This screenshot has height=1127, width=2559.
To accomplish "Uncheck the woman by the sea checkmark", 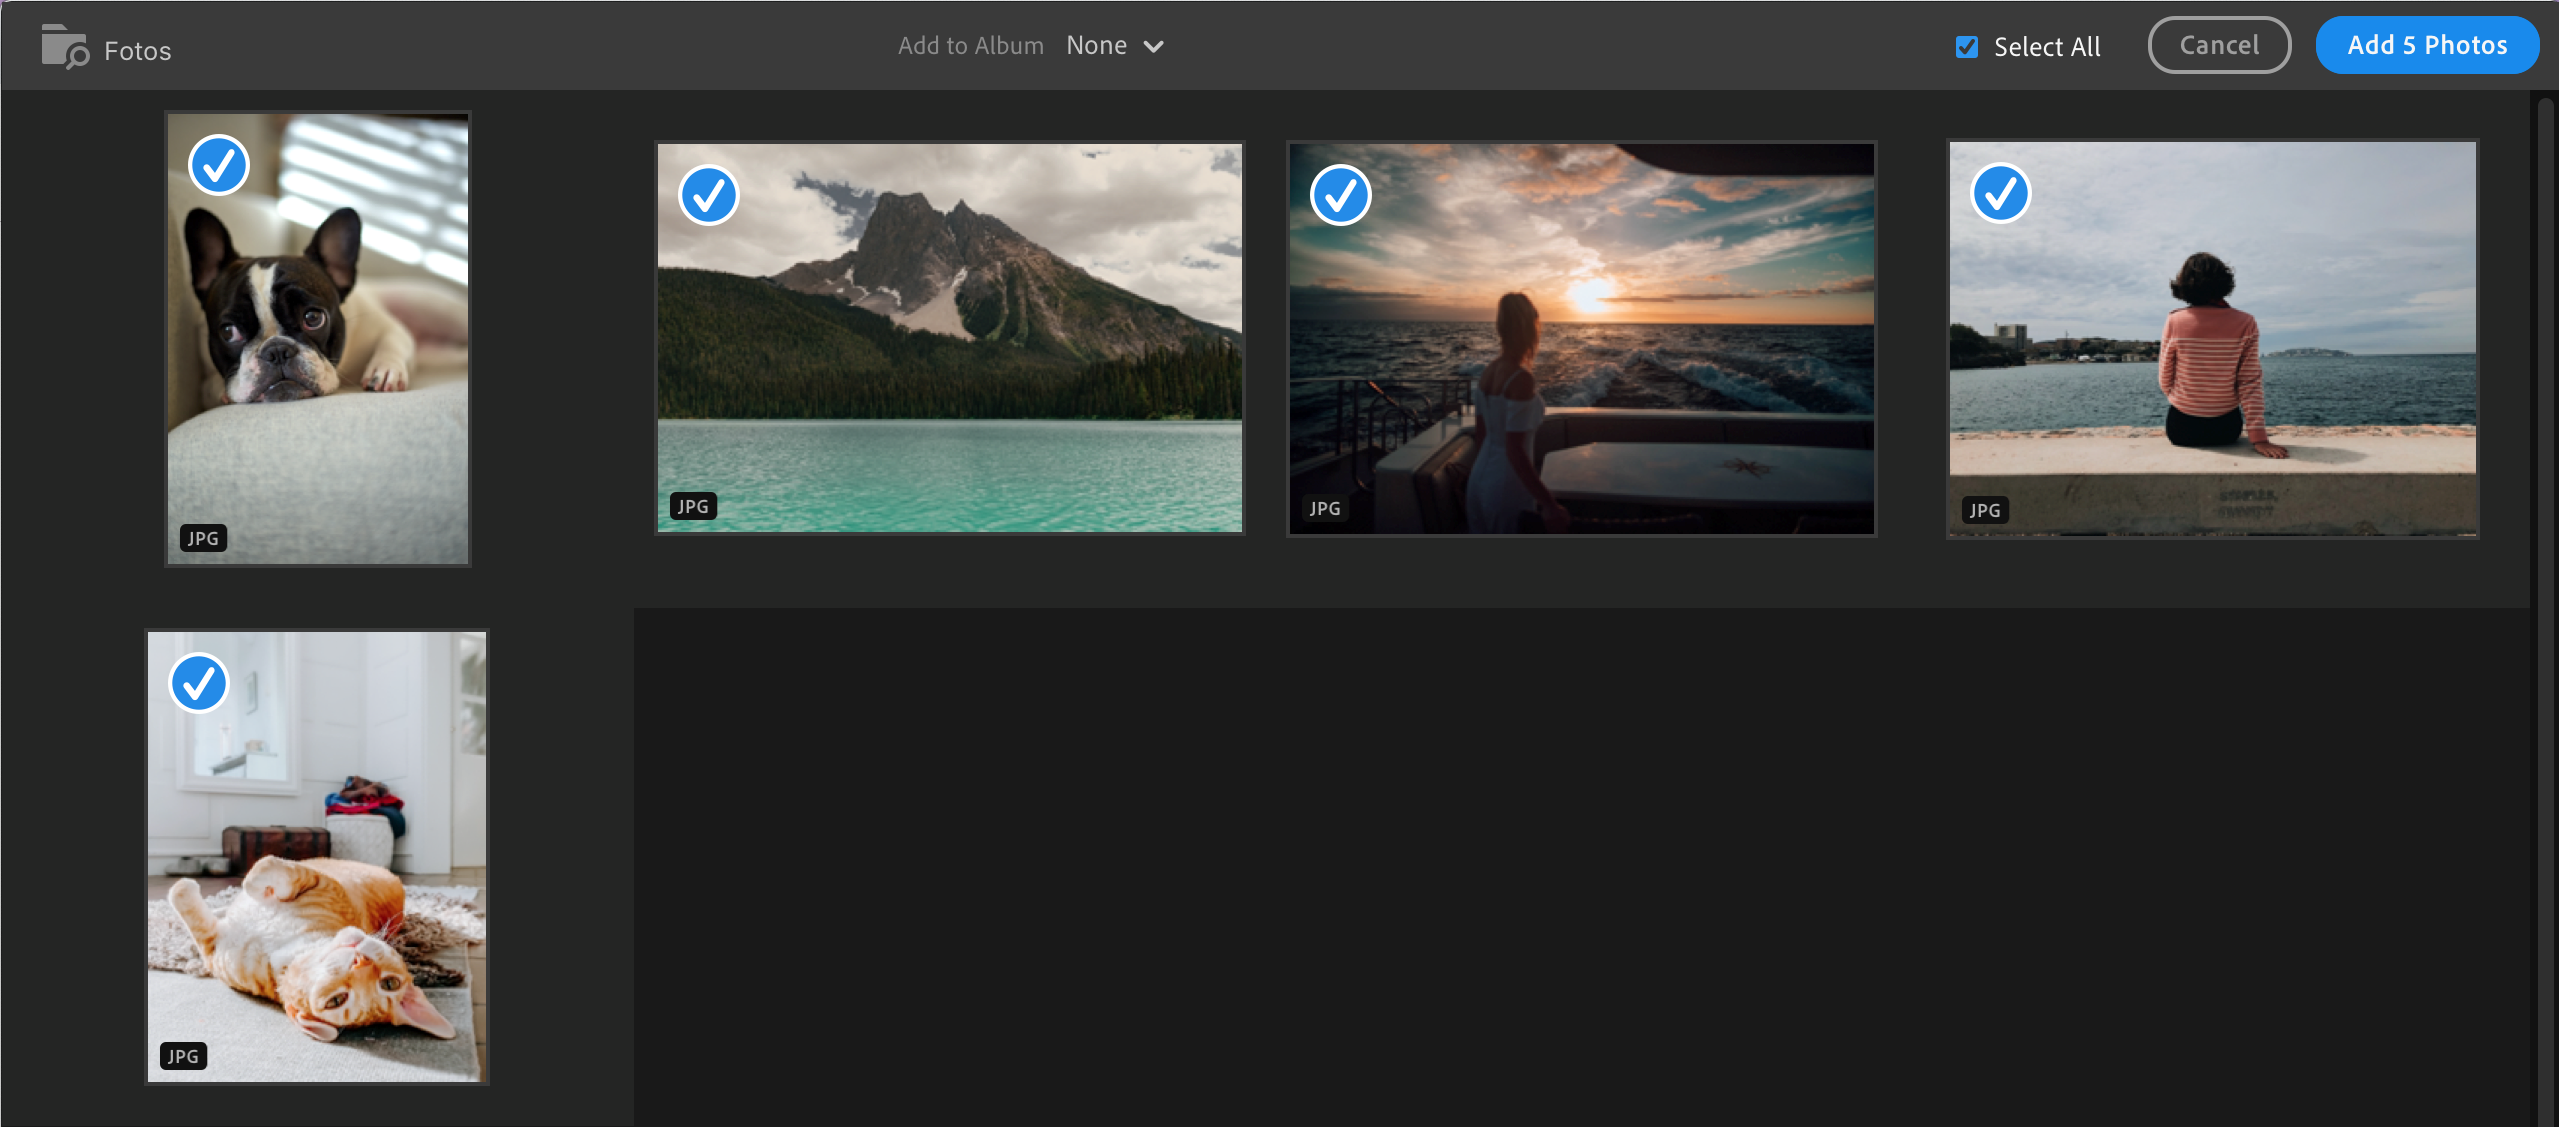I will (x=2000, y=193).
